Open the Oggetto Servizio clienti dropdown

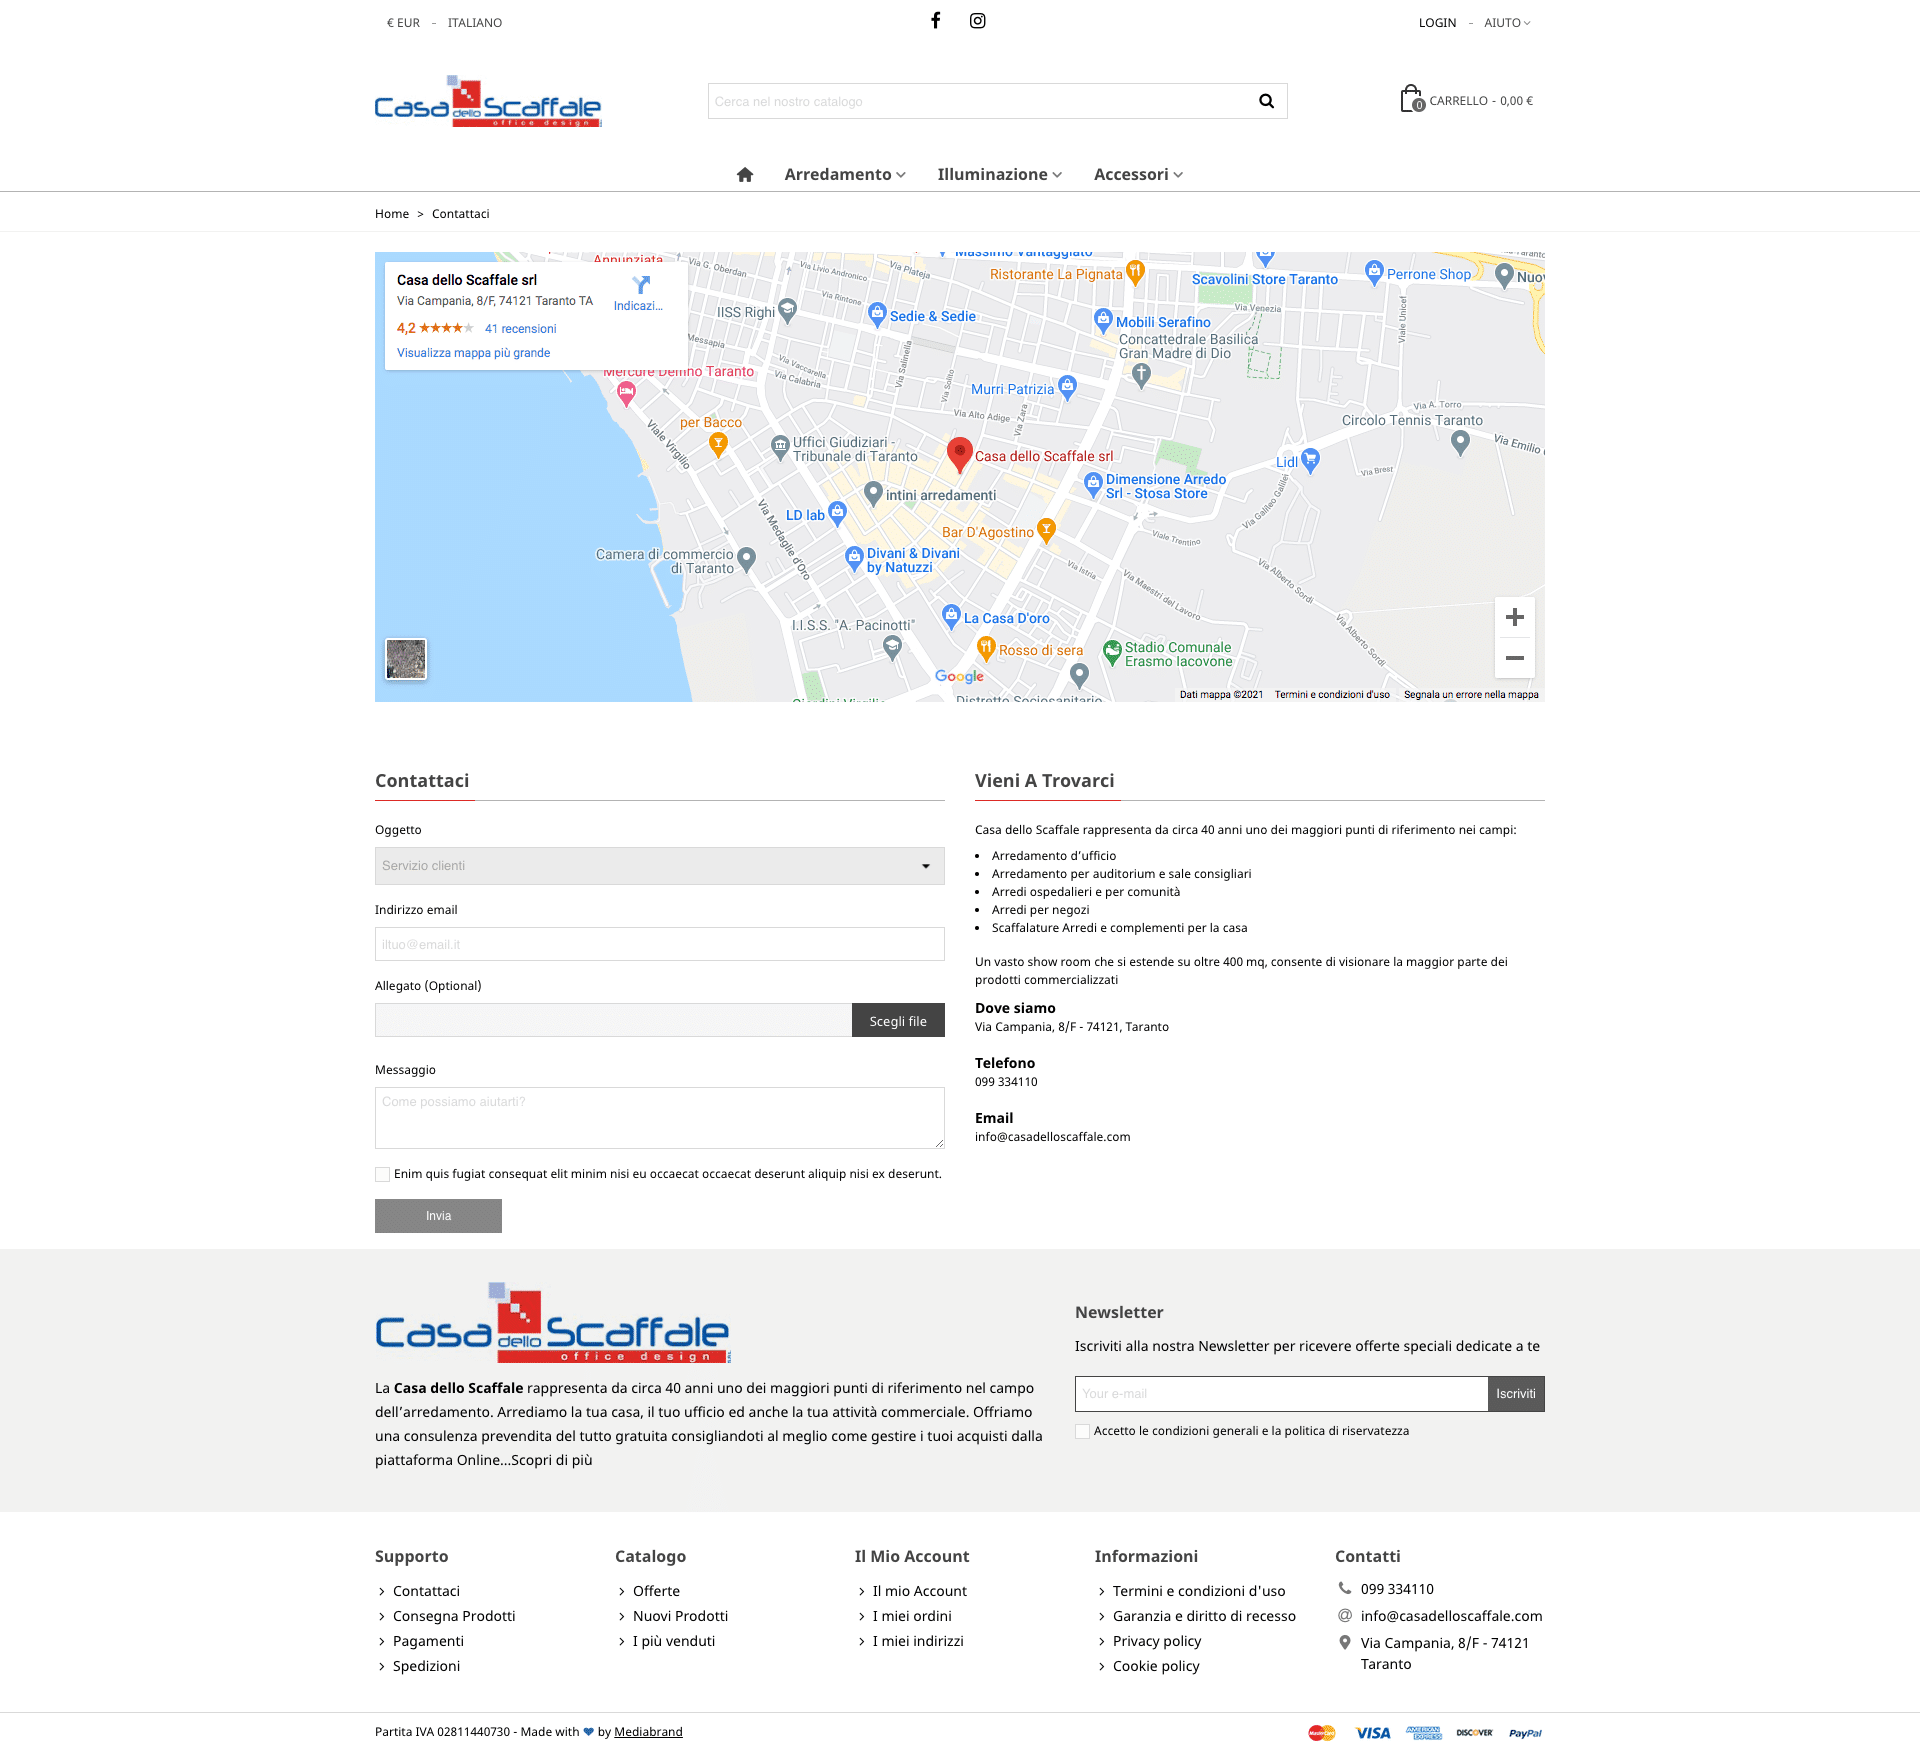click(x=660, y=866)
